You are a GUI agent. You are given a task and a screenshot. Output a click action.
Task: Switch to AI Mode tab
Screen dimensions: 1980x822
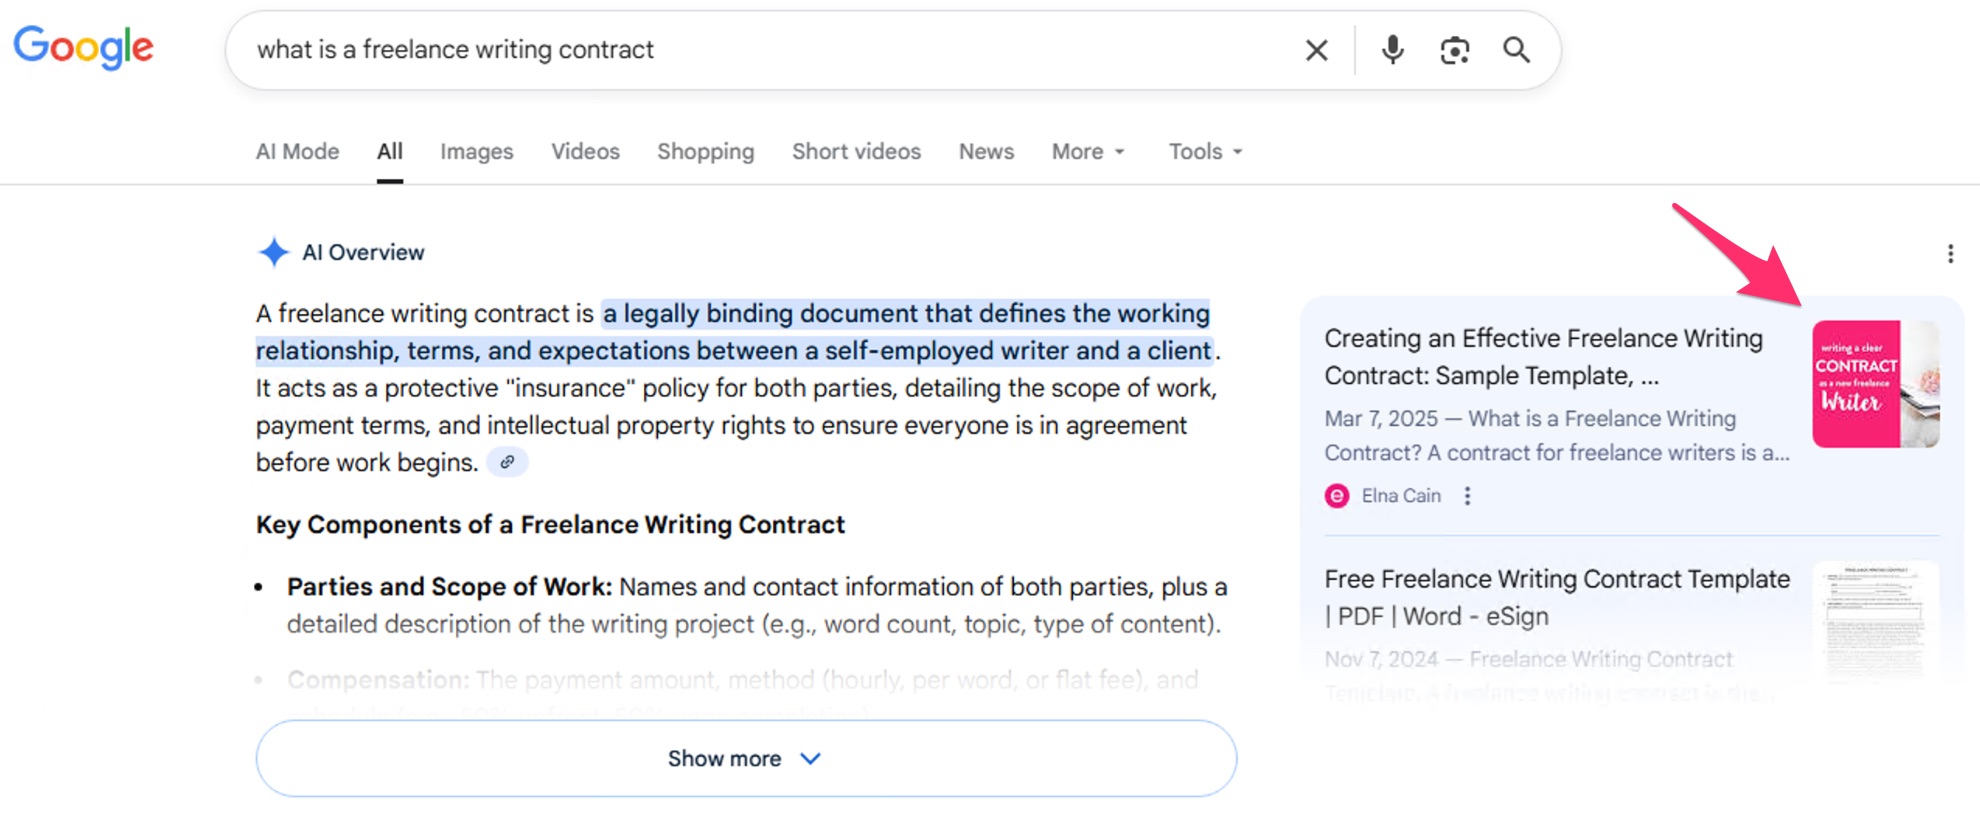click(x=297, y=152)
